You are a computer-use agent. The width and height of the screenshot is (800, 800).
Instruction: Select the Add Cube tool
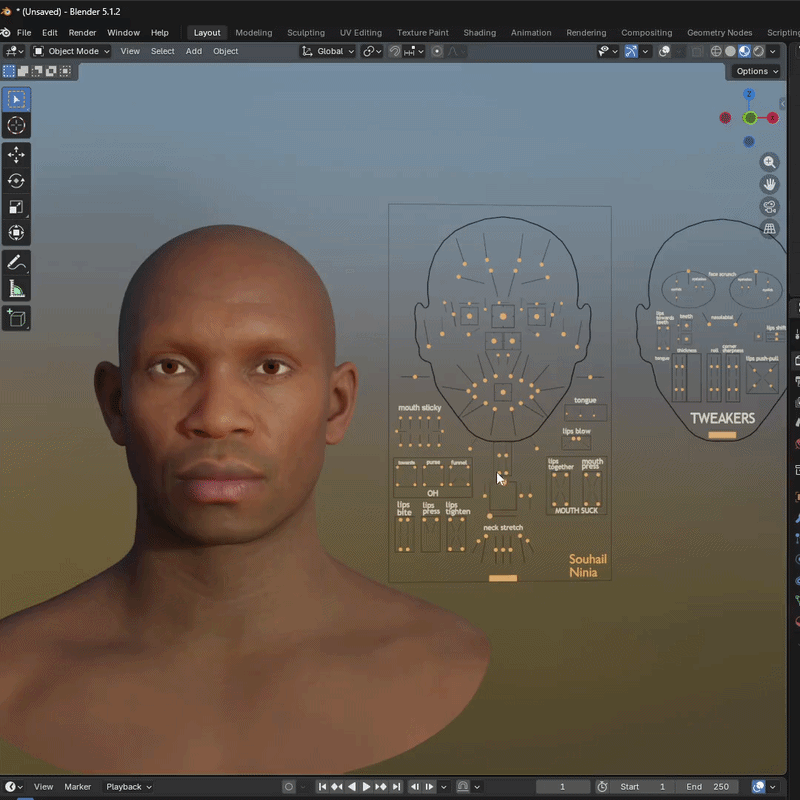[x=16, y=319]
